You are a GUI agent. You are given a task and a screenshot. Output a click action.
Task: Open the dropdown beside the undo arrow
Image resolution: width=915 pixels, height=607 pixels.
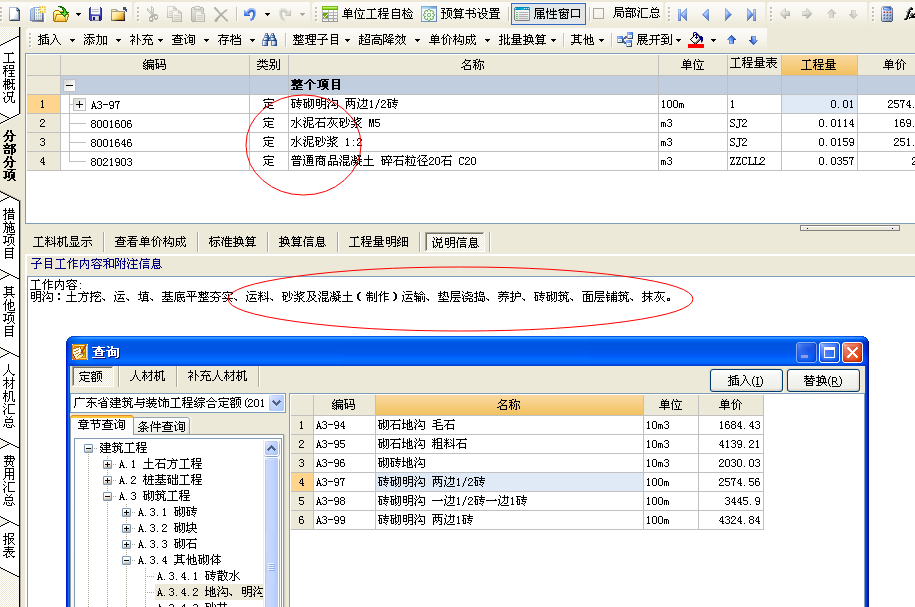[267, 14]
